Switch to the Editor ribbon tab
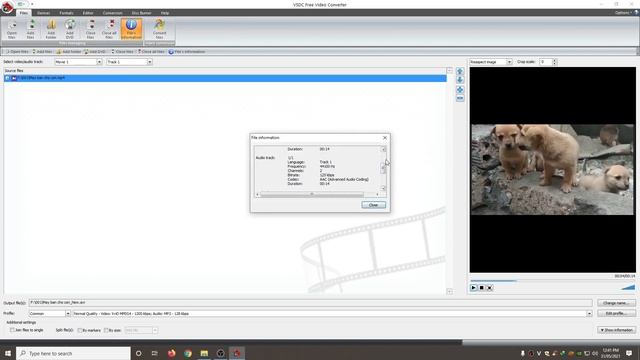Screen dimensions: 640x360 point(88,13)
